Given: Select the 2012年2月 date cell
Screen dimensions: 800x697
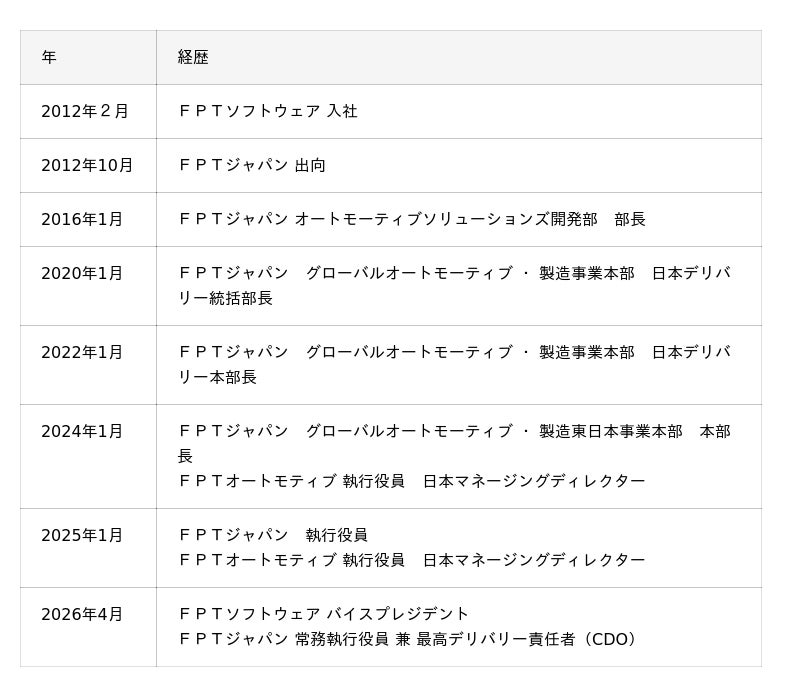Looking at the screenshot, I should coord(85,111).
